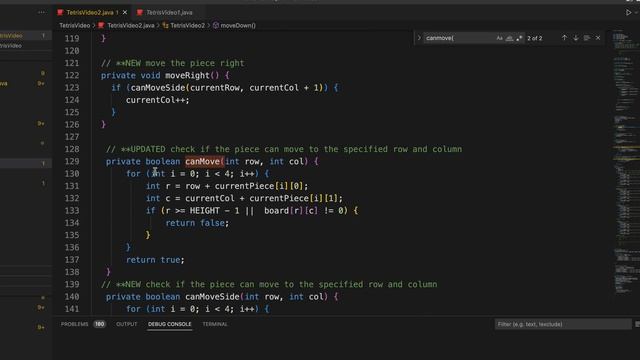The width and height of the screenshot is (640, 360).
Task: Click 'currentPiece[i][0]' on line 131
Action: click(x=259, y=186)
